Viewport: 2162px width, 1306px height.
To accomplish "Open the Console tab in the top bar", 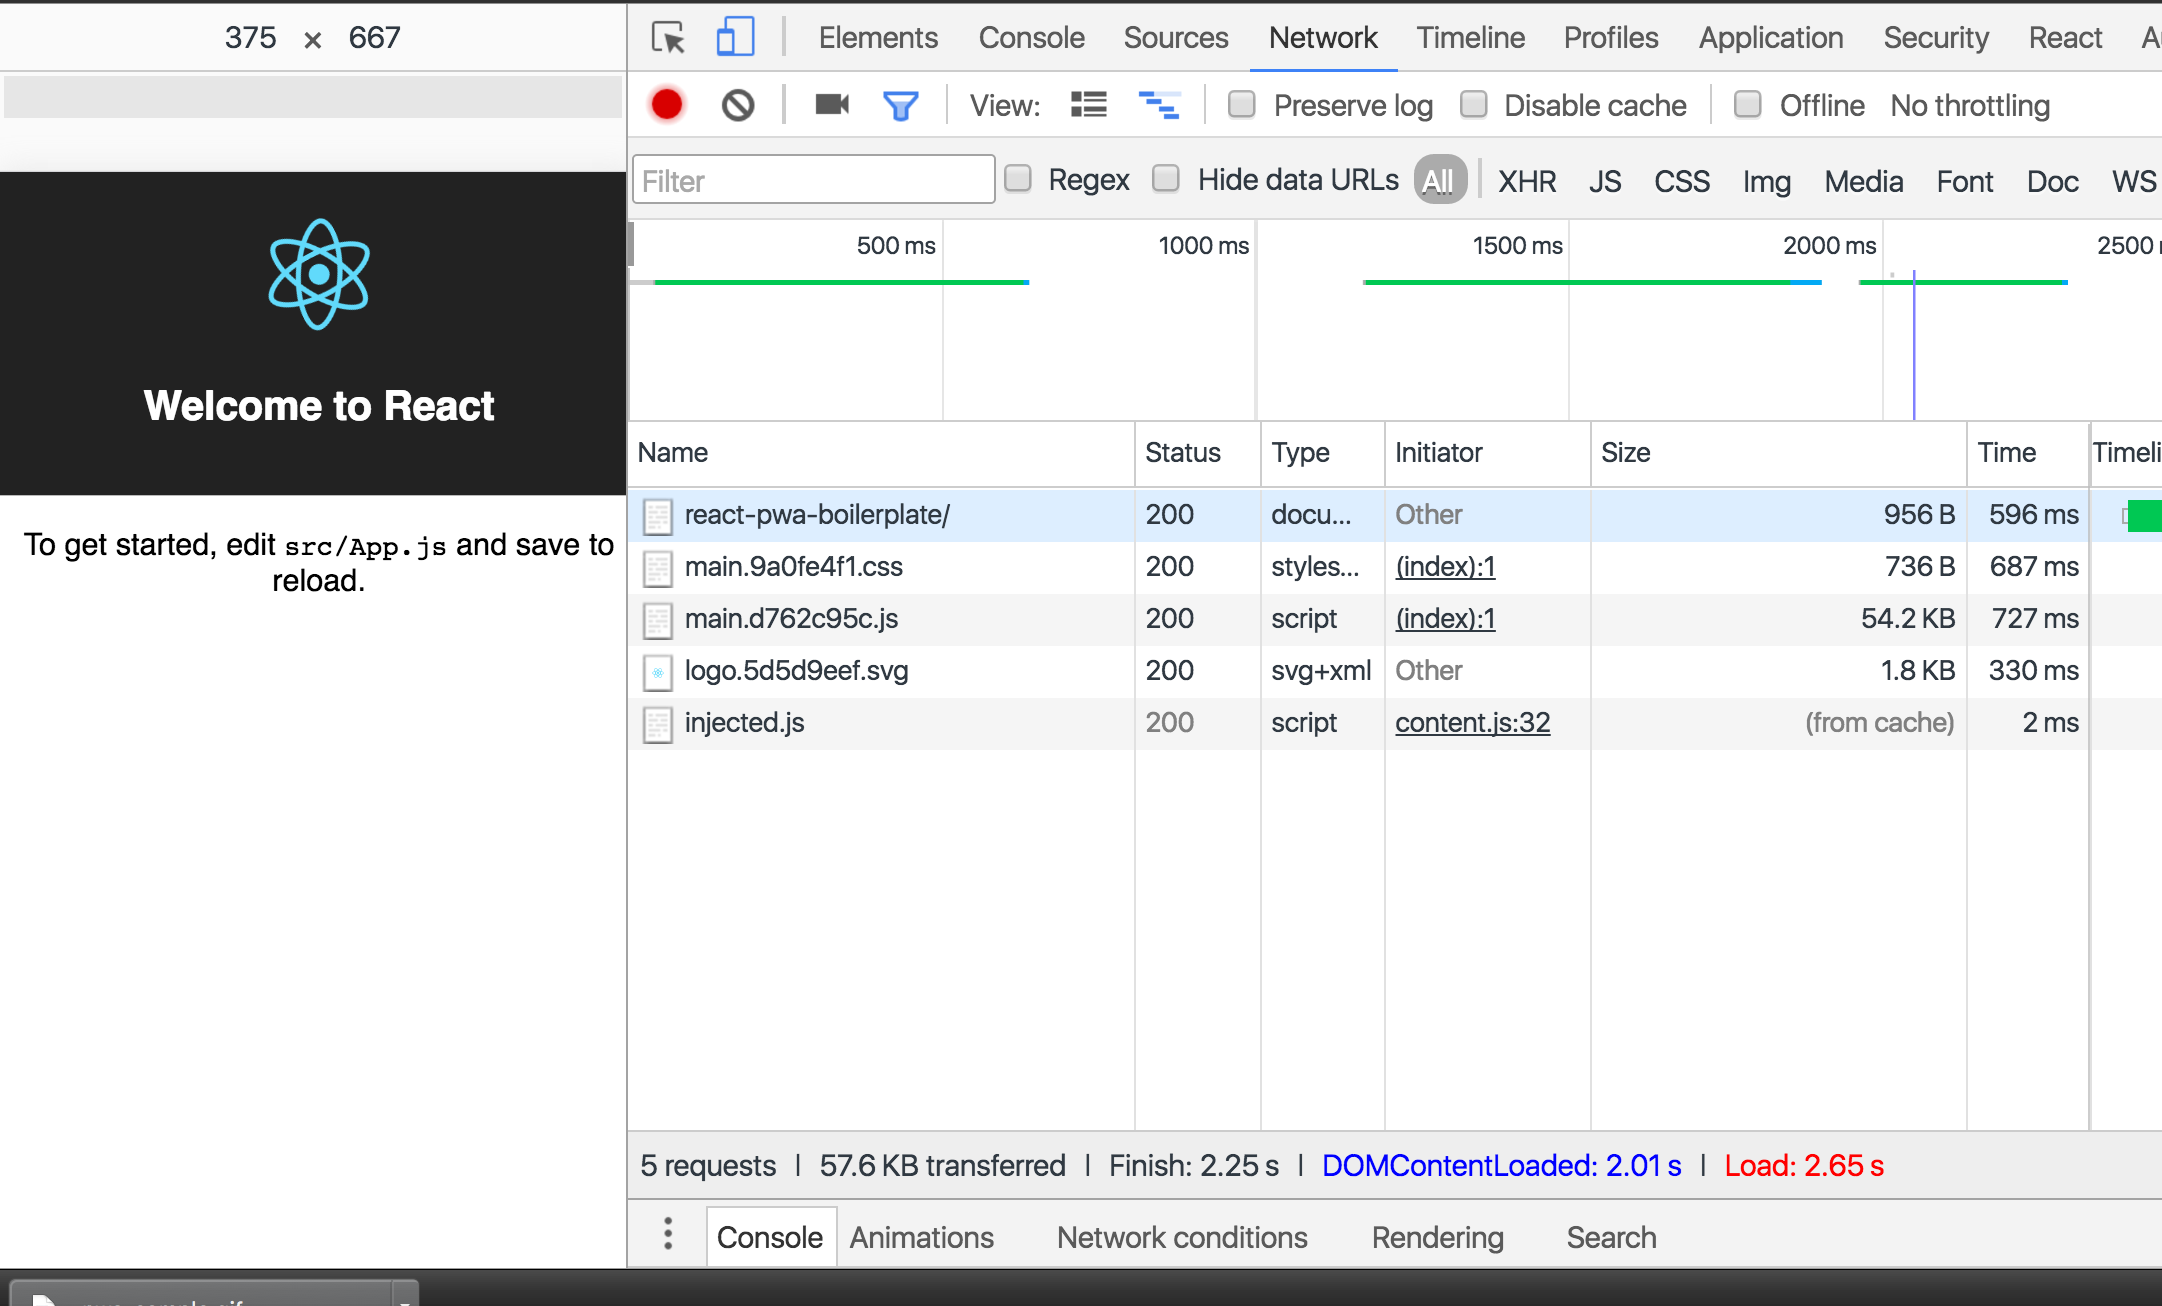I will (x=1031, y=38).
